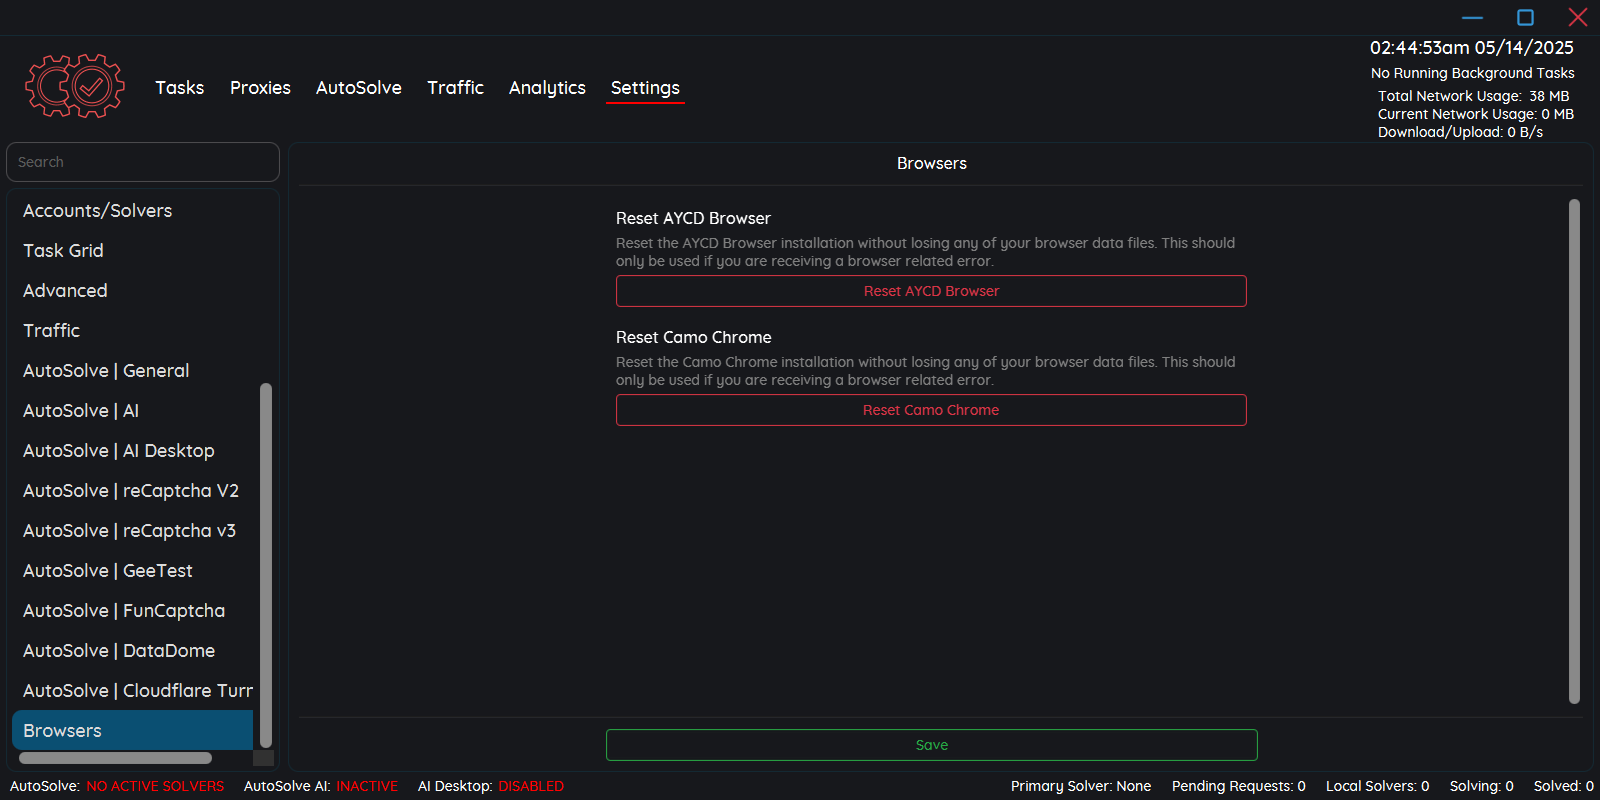Select the Settings tab
Screen dimensions: 1600x800
click(x=645, y=88)
